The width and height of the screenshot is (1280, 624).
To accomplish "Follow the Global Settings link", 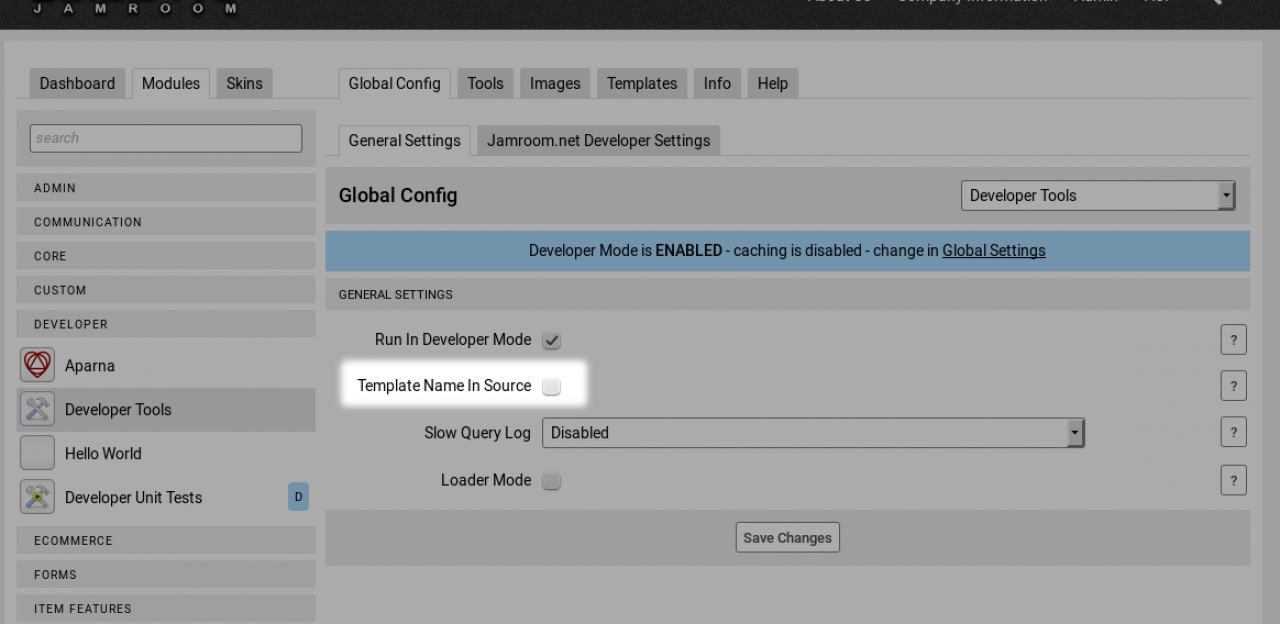I will pyautogui.click(x=993, y=251).
